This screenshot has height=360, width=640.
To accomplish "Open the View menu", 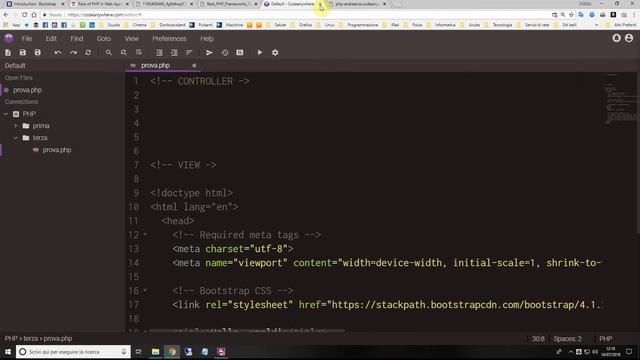I will click(x=131, y=39).
